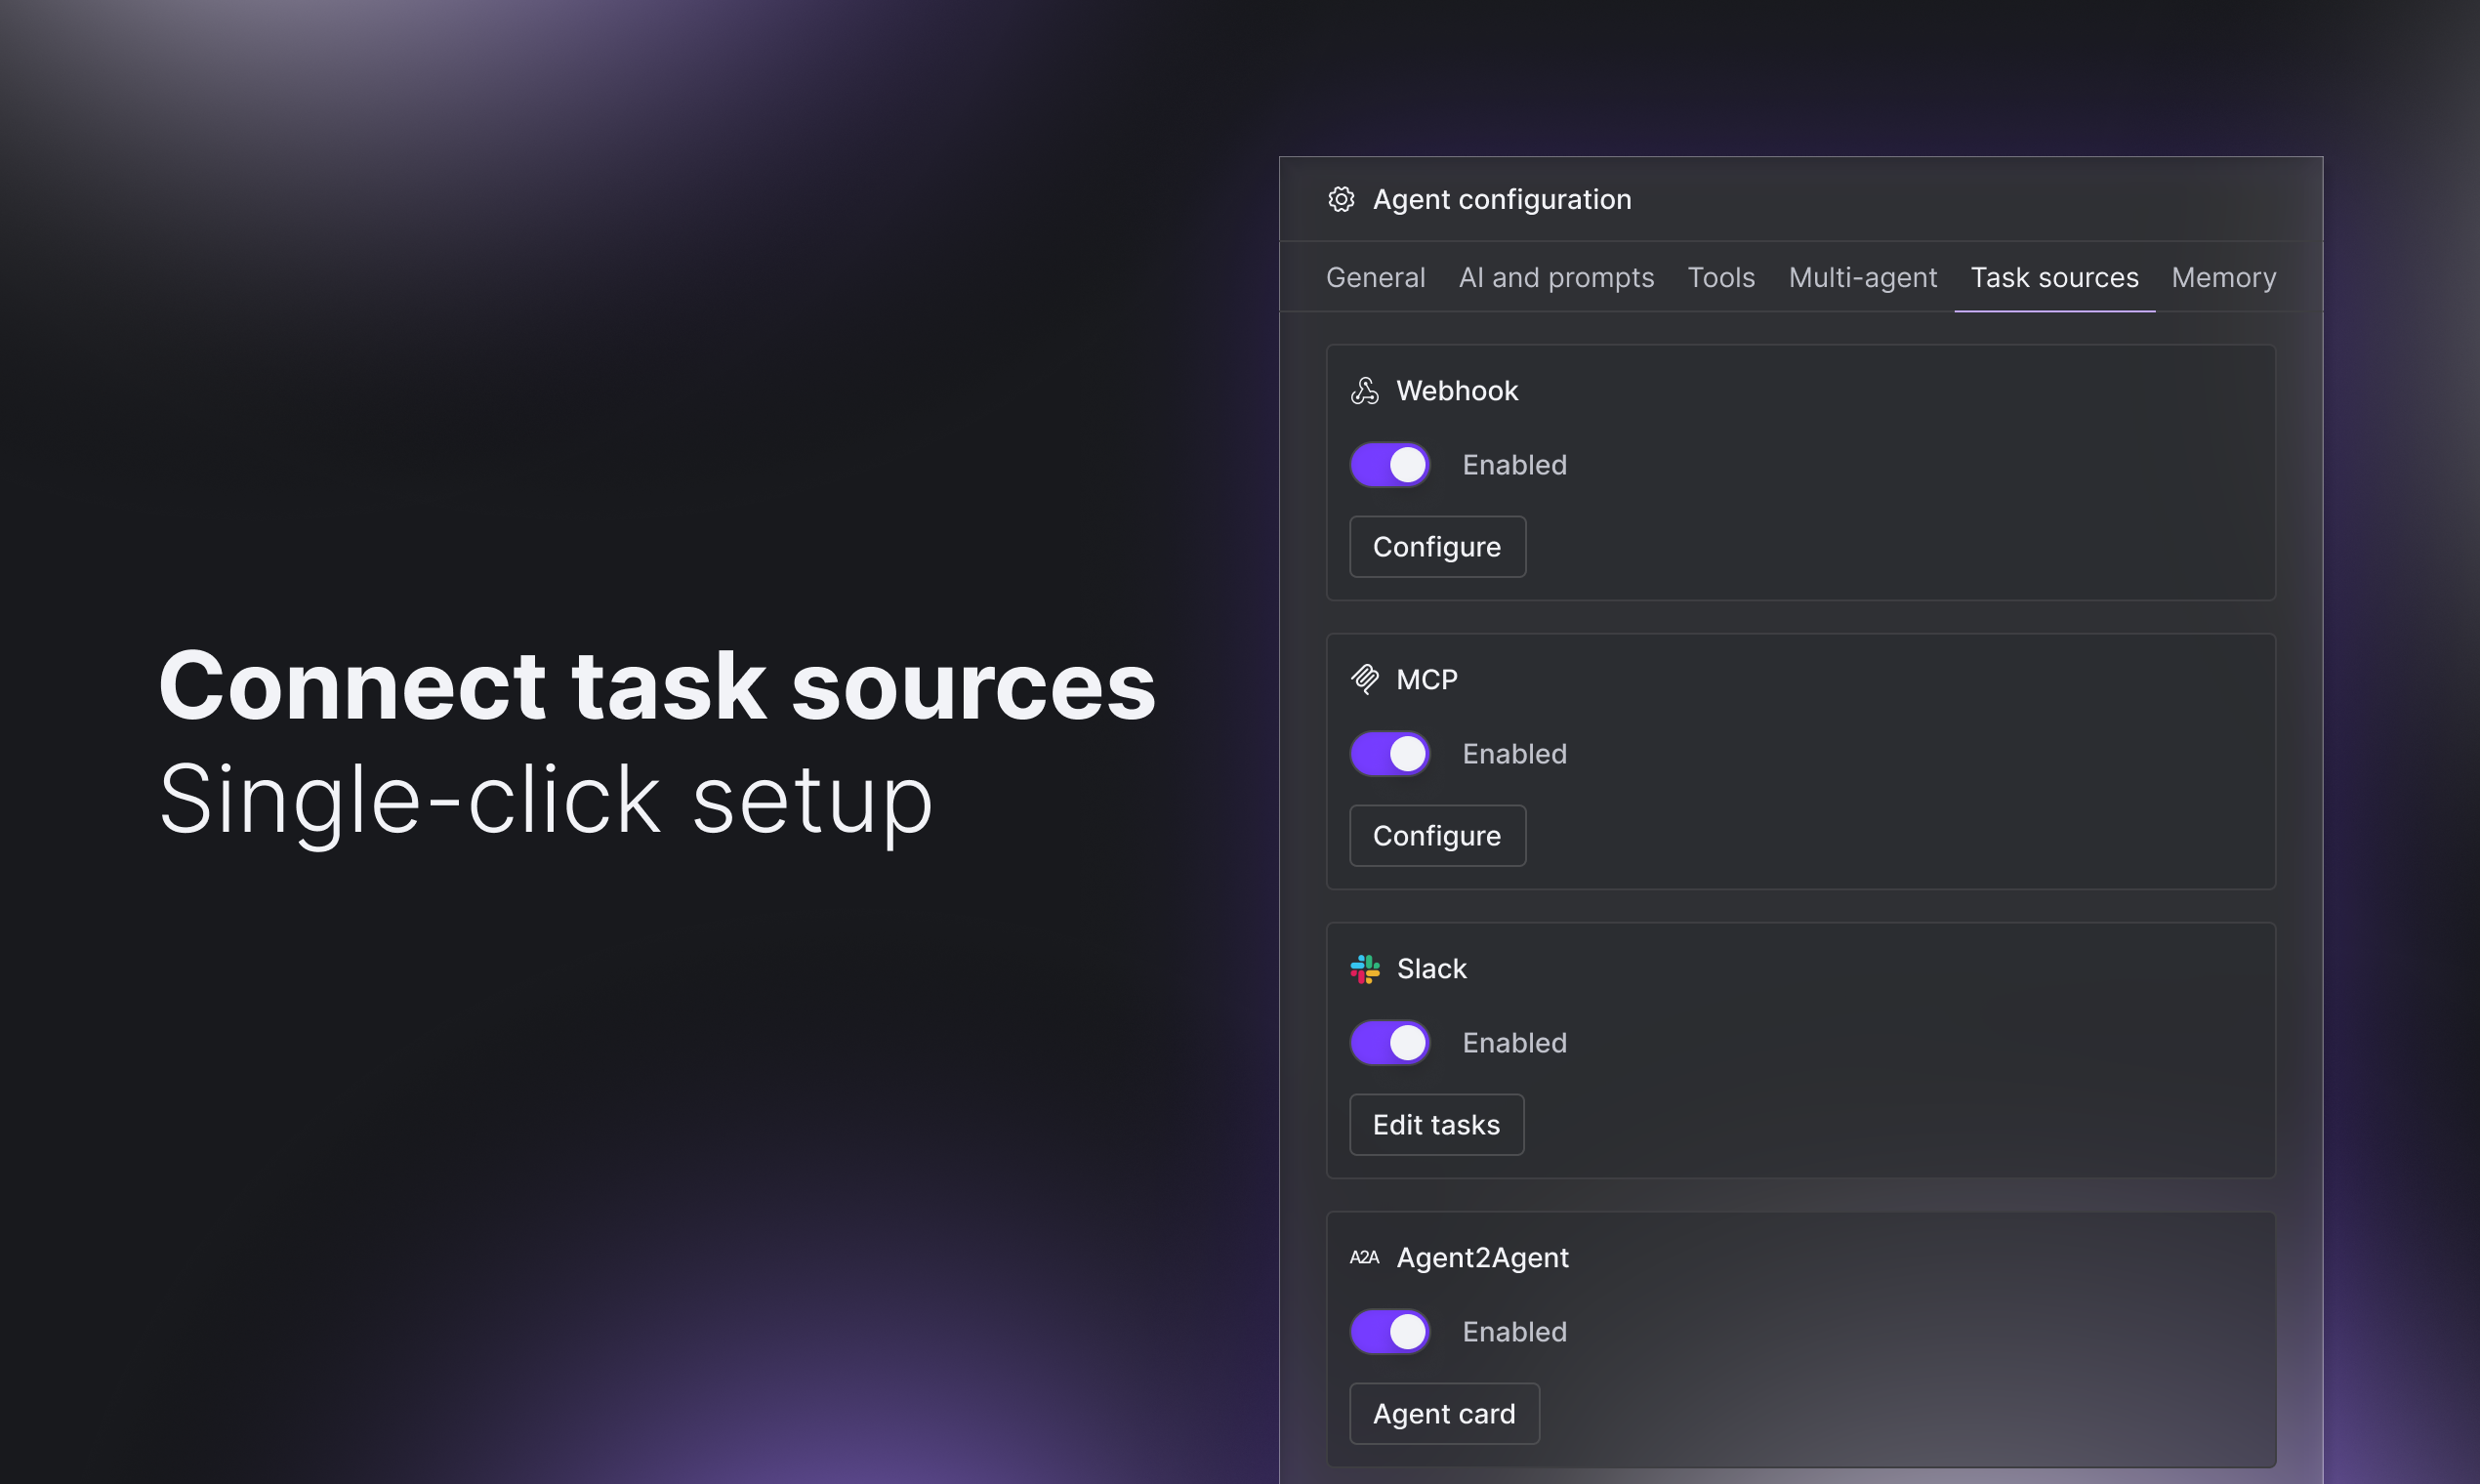
Task: Click the Edit tasks button for Slack
Action: coord(1436,1125)
